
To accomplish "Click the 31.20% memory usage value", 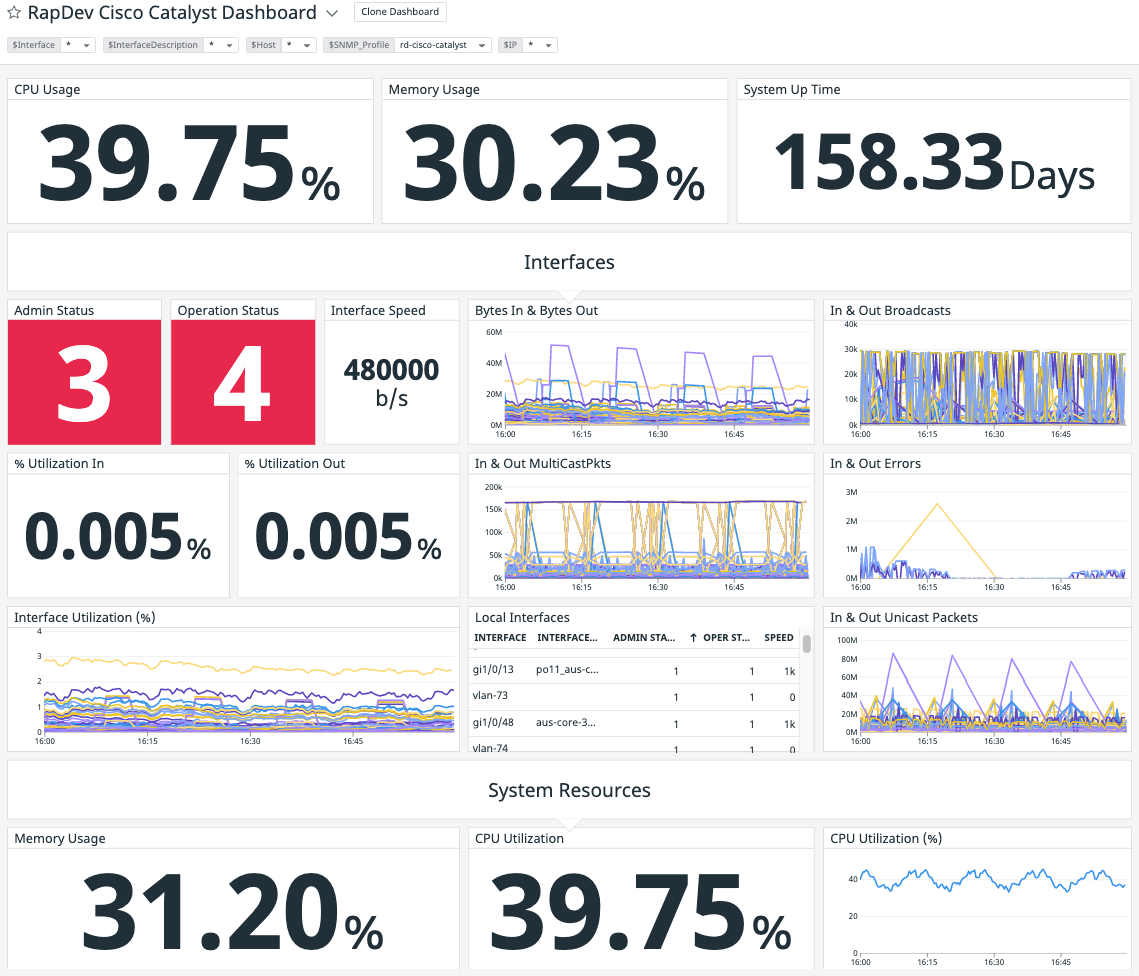I will 232,913.
